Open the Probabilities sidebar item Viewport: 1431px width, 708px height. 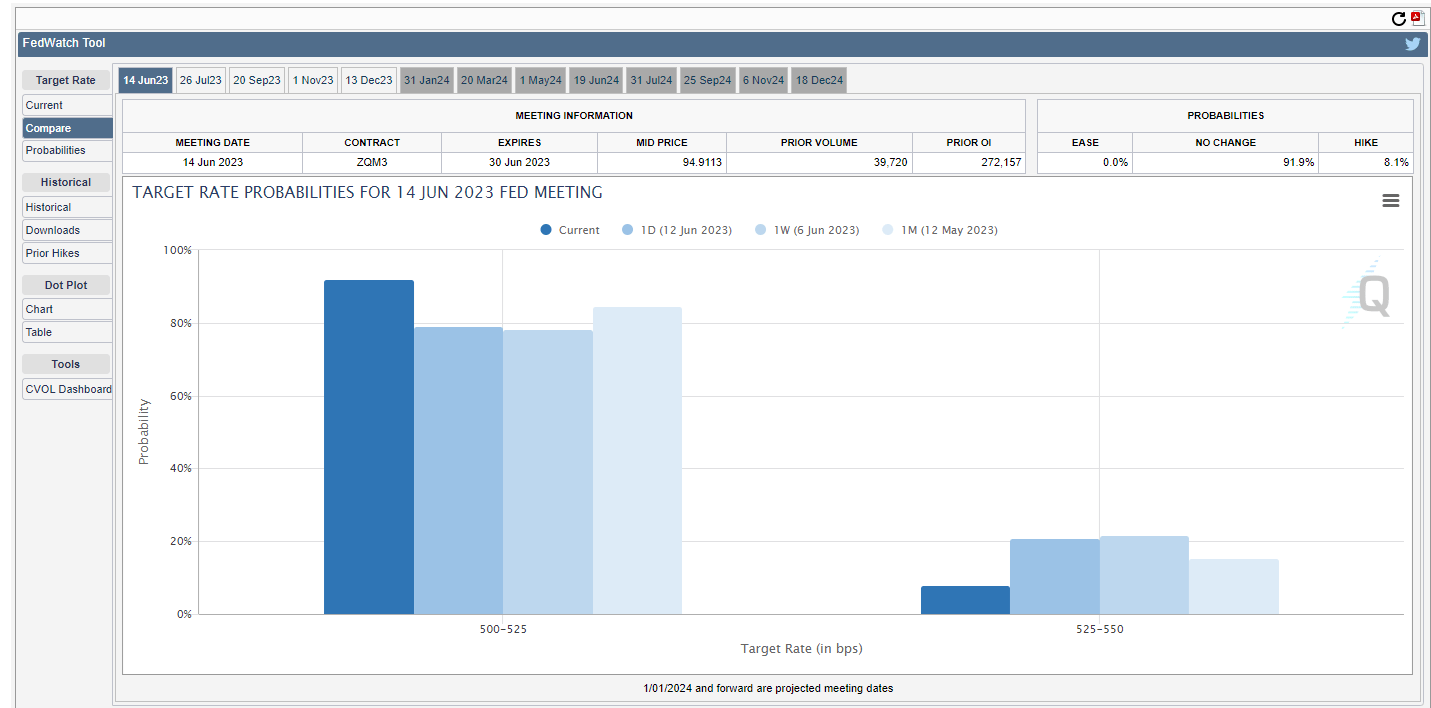[67, 150]
